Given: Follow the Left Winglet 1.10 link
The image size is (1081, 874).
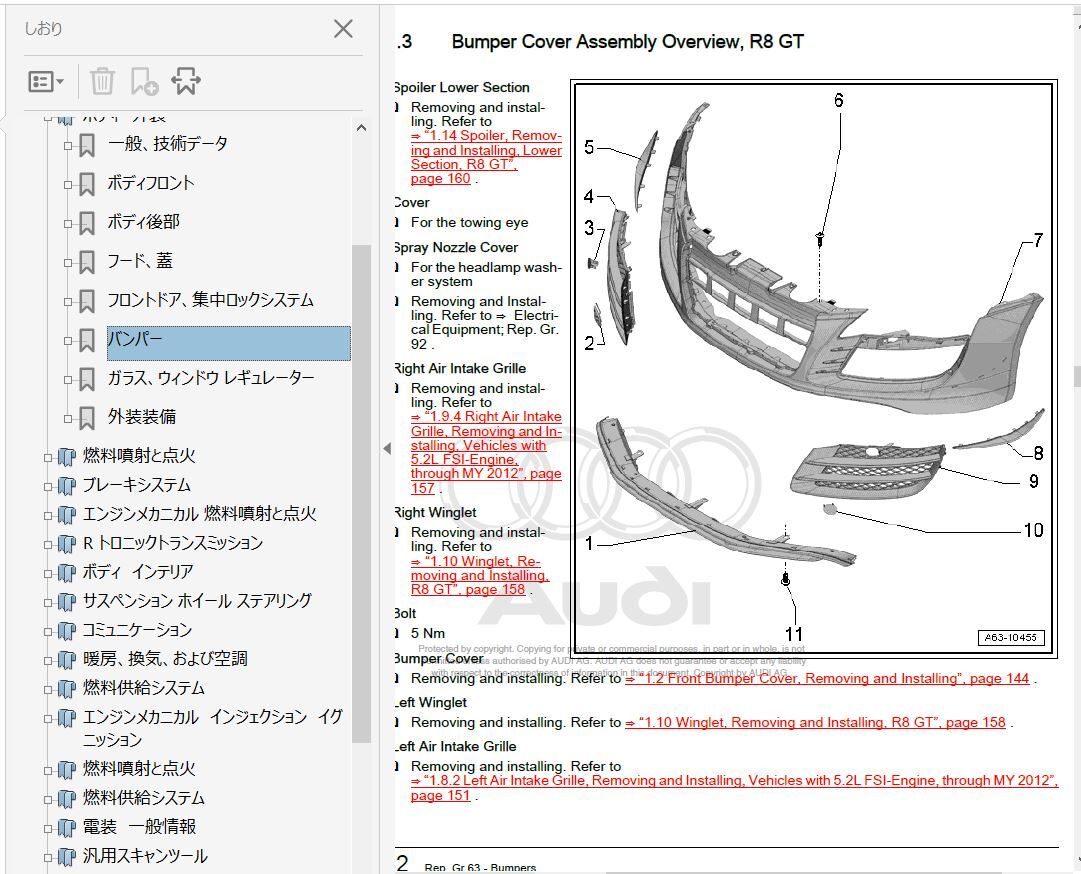Looking at the screenshot, I should tap(816, 722).
